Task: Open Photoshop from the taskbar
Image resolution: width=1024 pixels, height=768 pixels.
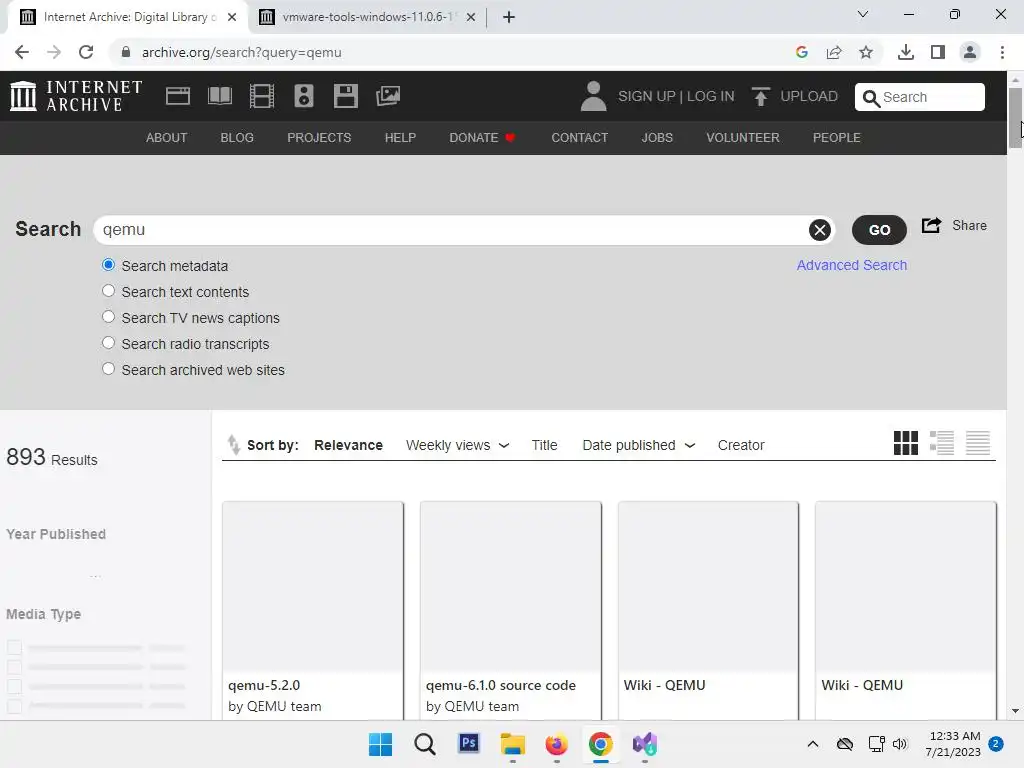Action: click(469, 743)
